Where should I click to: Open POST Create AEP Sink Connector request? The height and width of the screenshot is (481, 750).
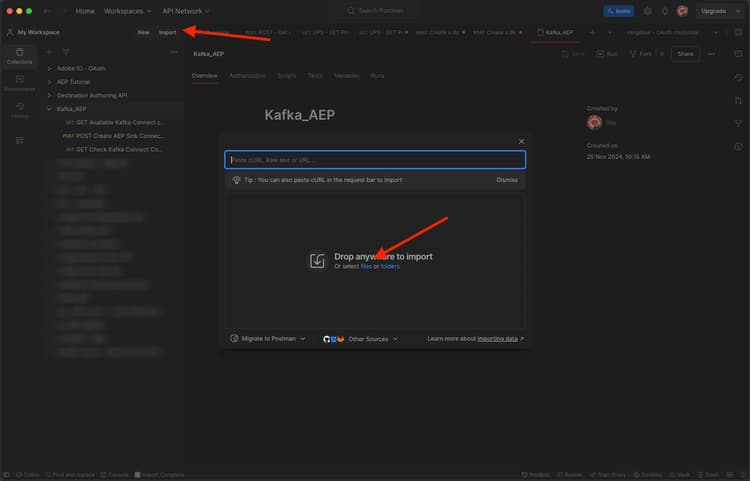113,136
